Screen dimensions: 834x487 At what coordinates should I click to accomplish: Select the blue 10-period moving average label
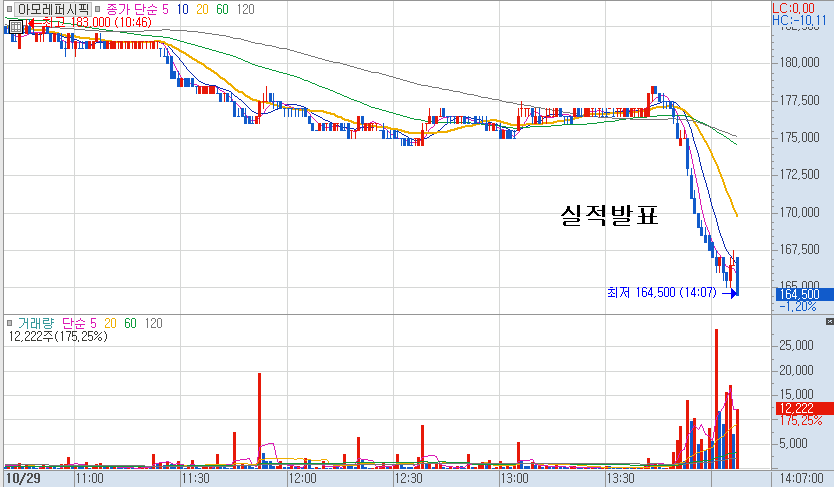182,9
